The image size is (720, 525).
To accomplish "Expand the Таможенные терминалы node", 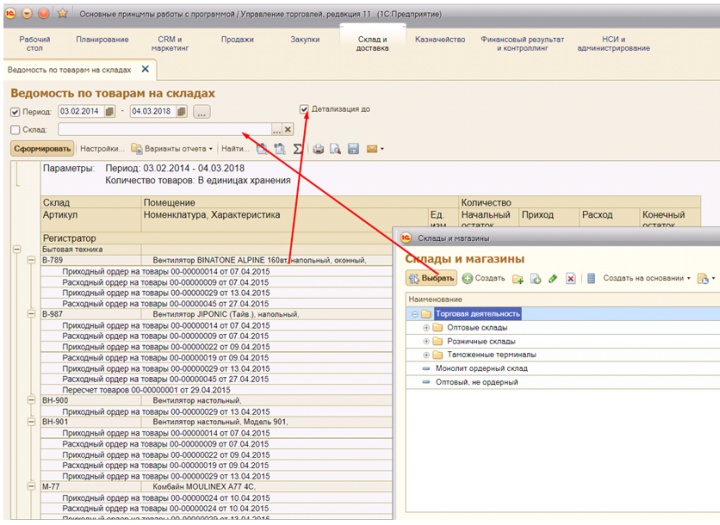I will (426, 355).
